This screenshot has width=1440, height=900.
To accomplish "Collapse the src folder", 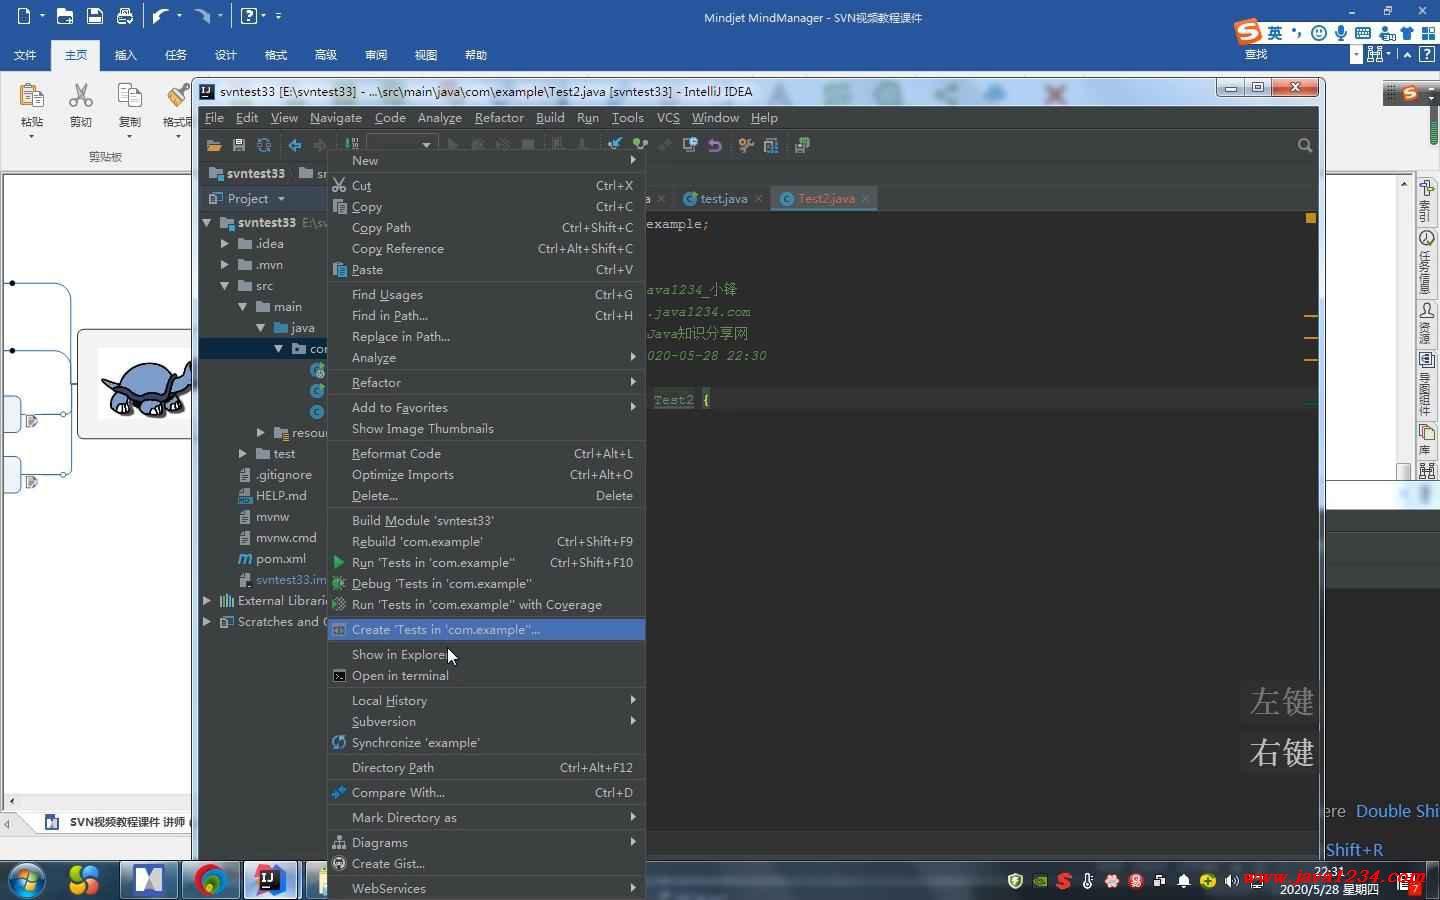I will click(225, 286).
